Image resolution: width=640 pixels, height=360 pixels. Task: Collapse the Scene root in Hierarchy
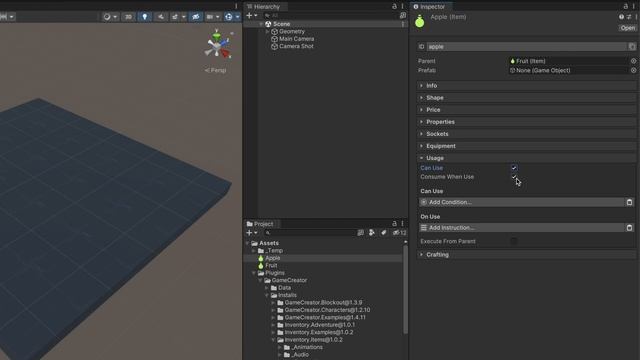point(261,24)
